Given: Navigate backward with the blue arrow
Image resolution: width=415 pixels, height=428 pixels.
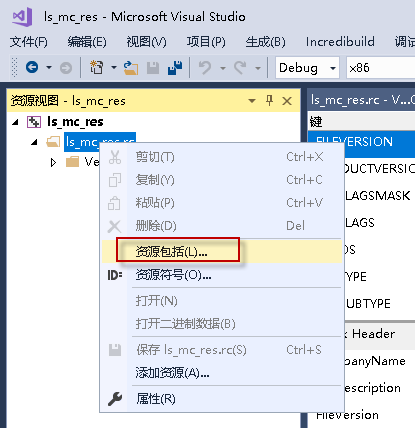Looking at the screenshot, I should click(32, 67).
